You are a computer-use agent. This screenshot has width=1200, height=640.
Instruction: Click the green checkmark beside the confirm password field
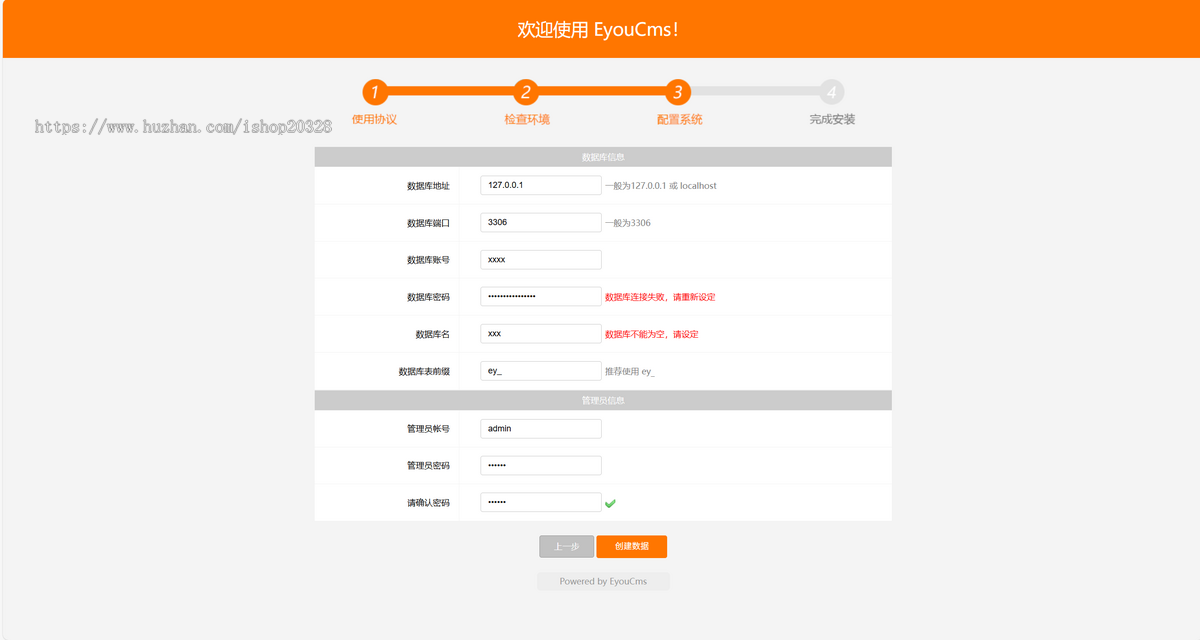coord(610,503)
